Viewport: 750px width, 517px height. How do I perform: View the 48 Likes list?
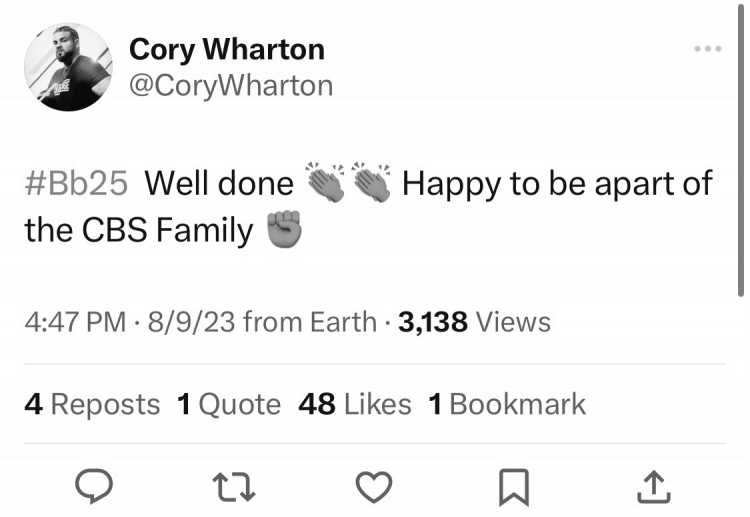point(354,405)
